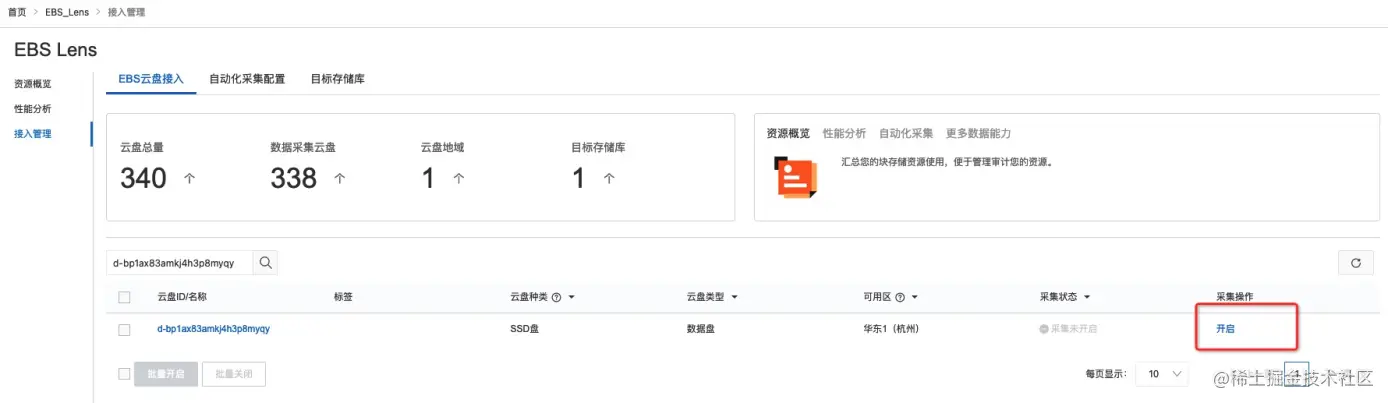Open 资源概览 in the left sidebar

pyautogui.click(x=33, y=84)
